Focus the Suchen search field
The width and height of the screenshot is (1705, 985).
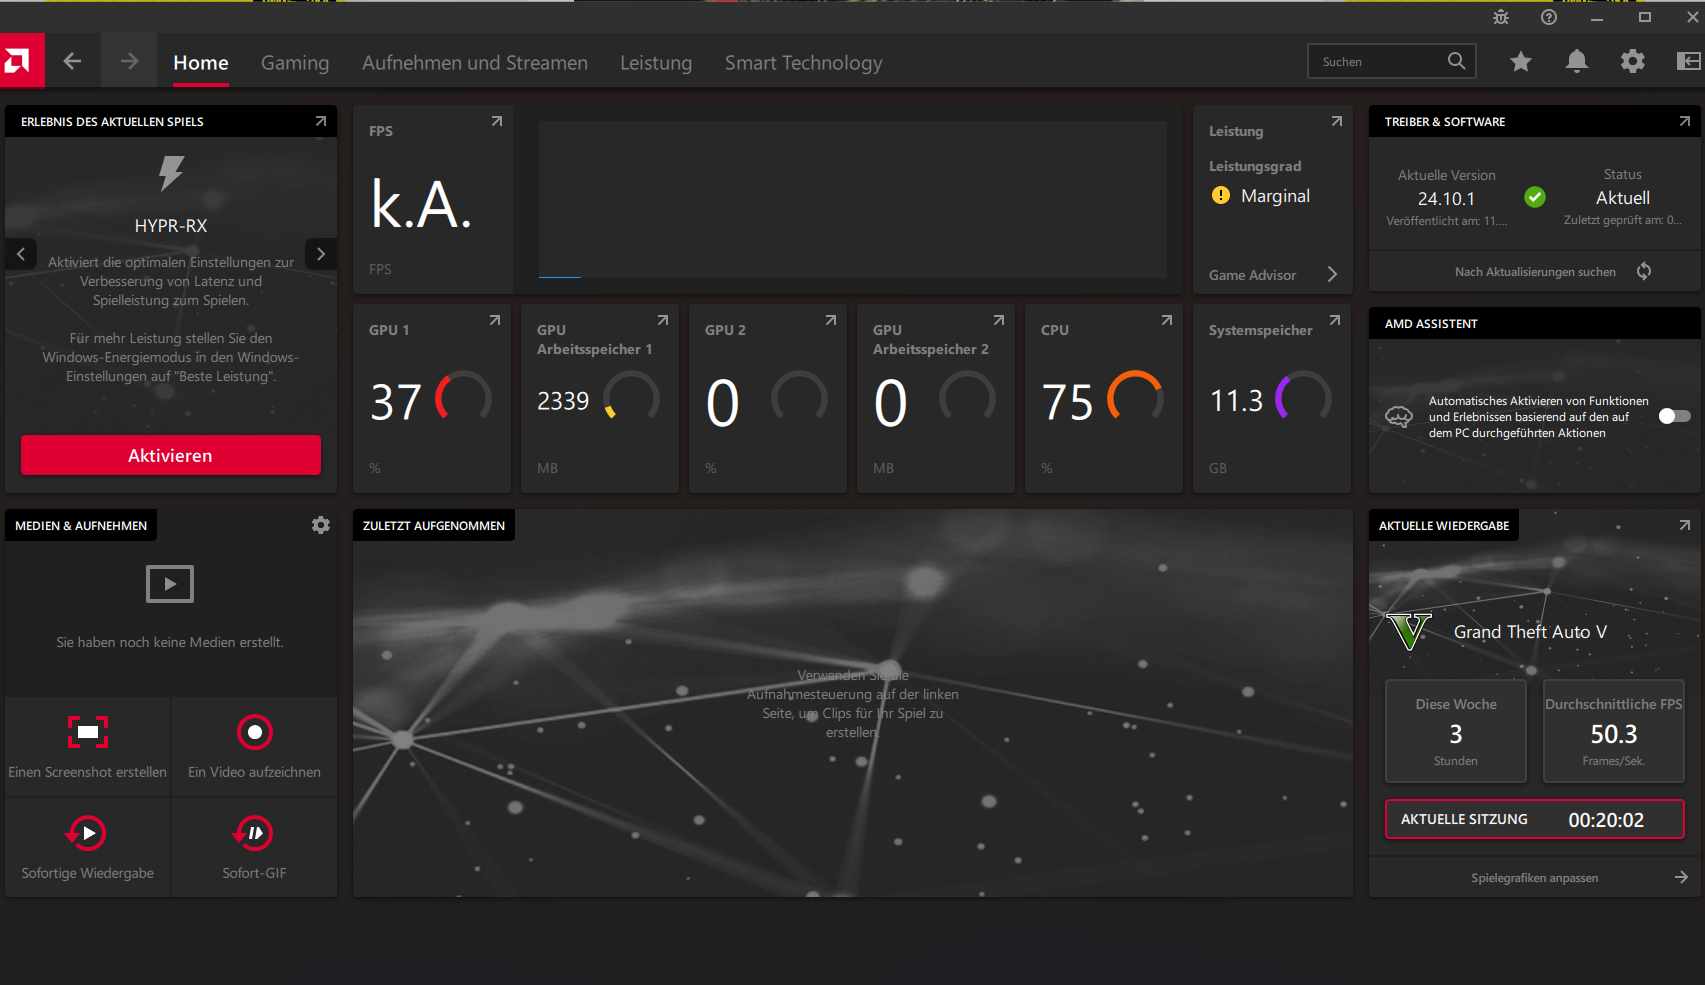coord(1392,61)
